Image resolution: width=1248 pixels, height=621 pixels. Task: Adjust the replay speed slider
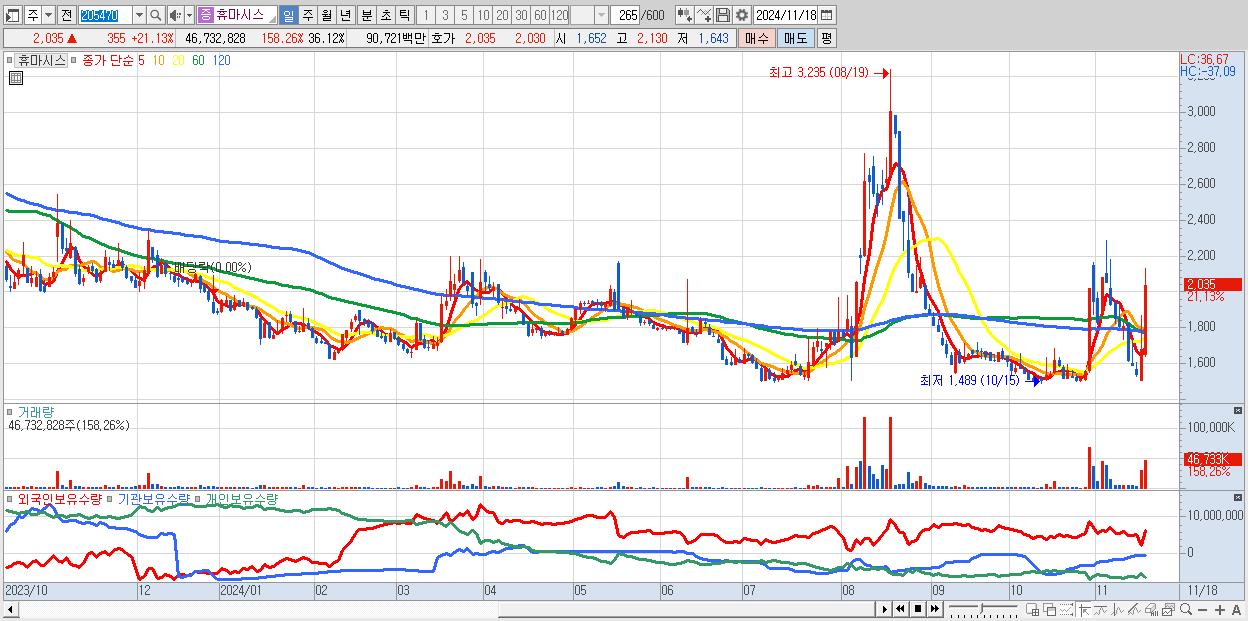(983, 609)
